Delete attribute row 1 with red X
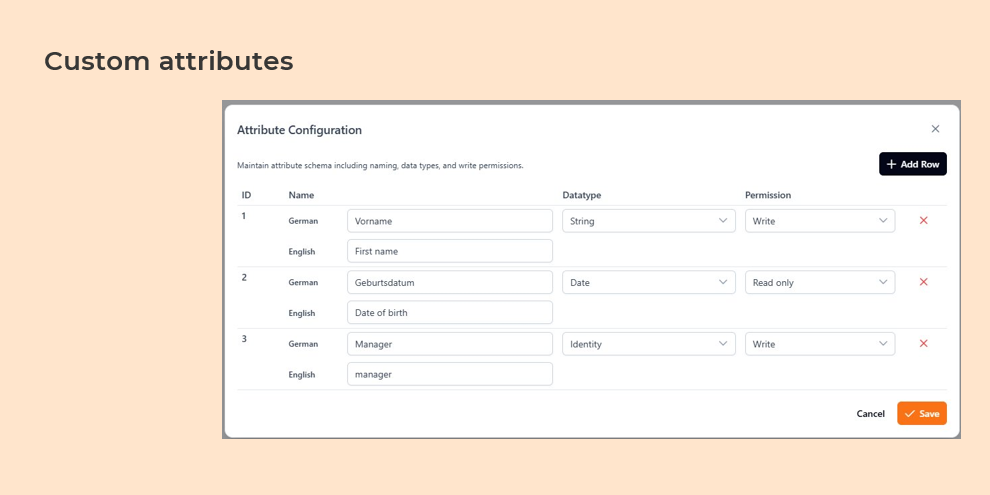 click(x=923, y=221)
